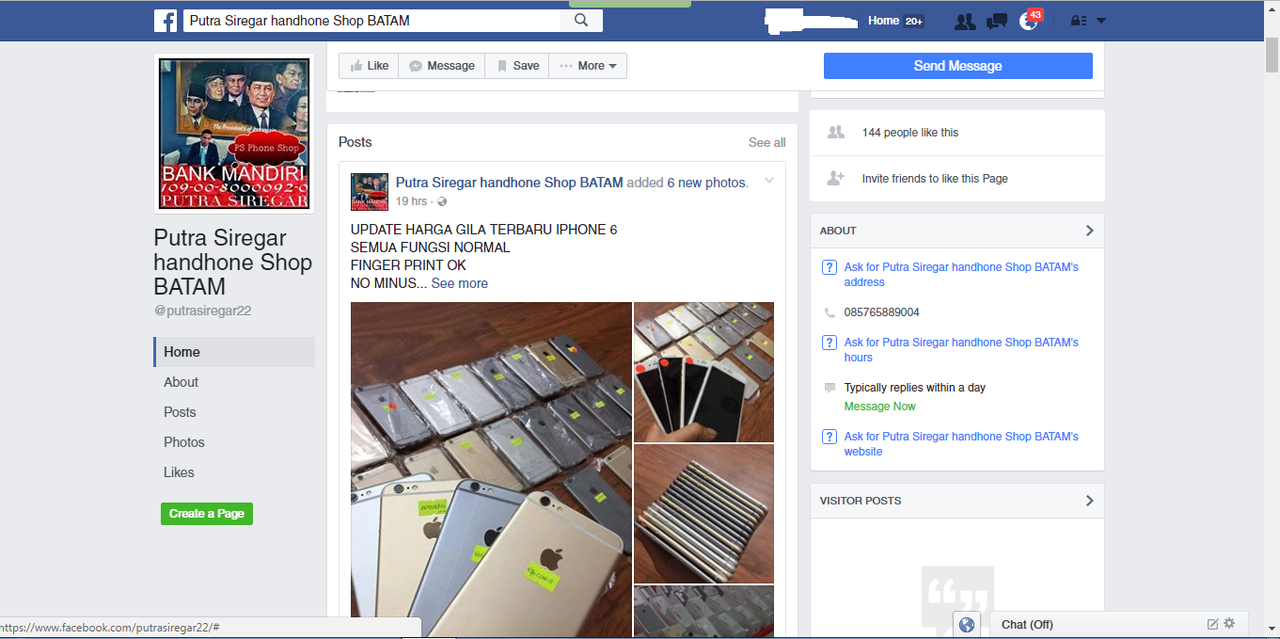
Task: Open the post options chevron menu
Action: (769, 181)
